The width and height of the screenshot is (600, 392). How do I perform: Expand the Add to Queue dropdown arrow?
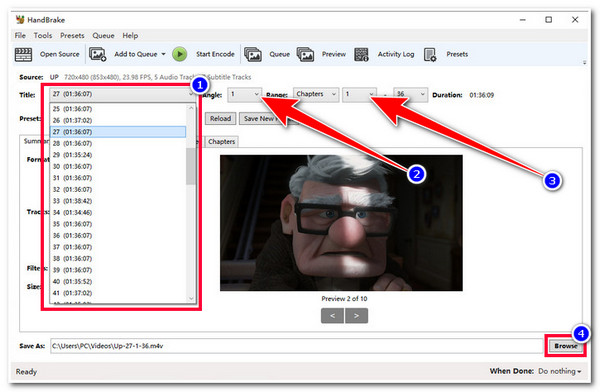(163, 54)
